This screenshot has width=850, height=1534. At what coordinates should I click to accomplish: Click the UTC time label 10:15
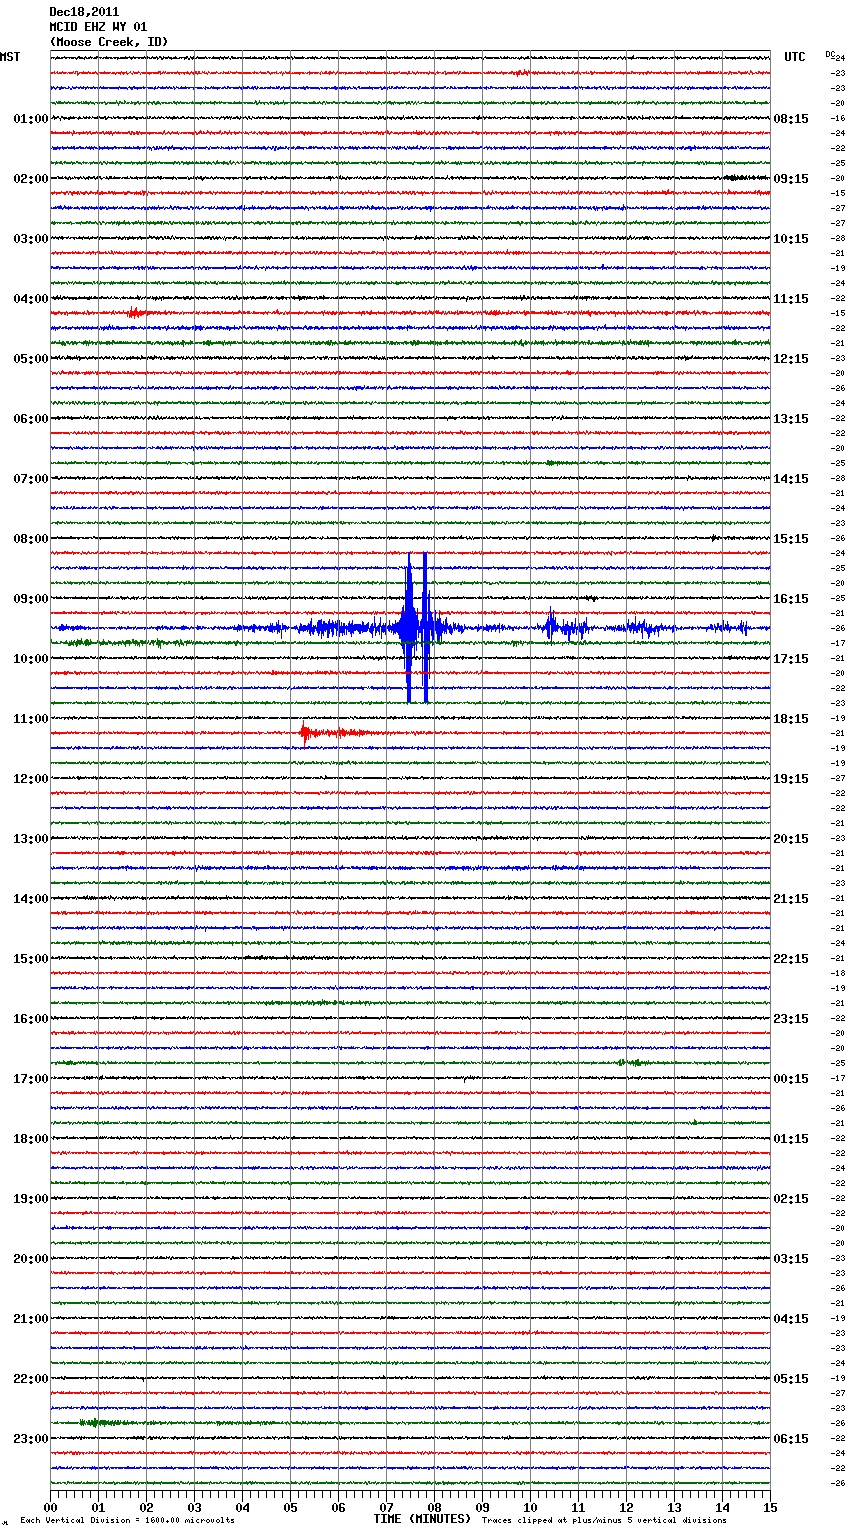click(x=791, y=239)
